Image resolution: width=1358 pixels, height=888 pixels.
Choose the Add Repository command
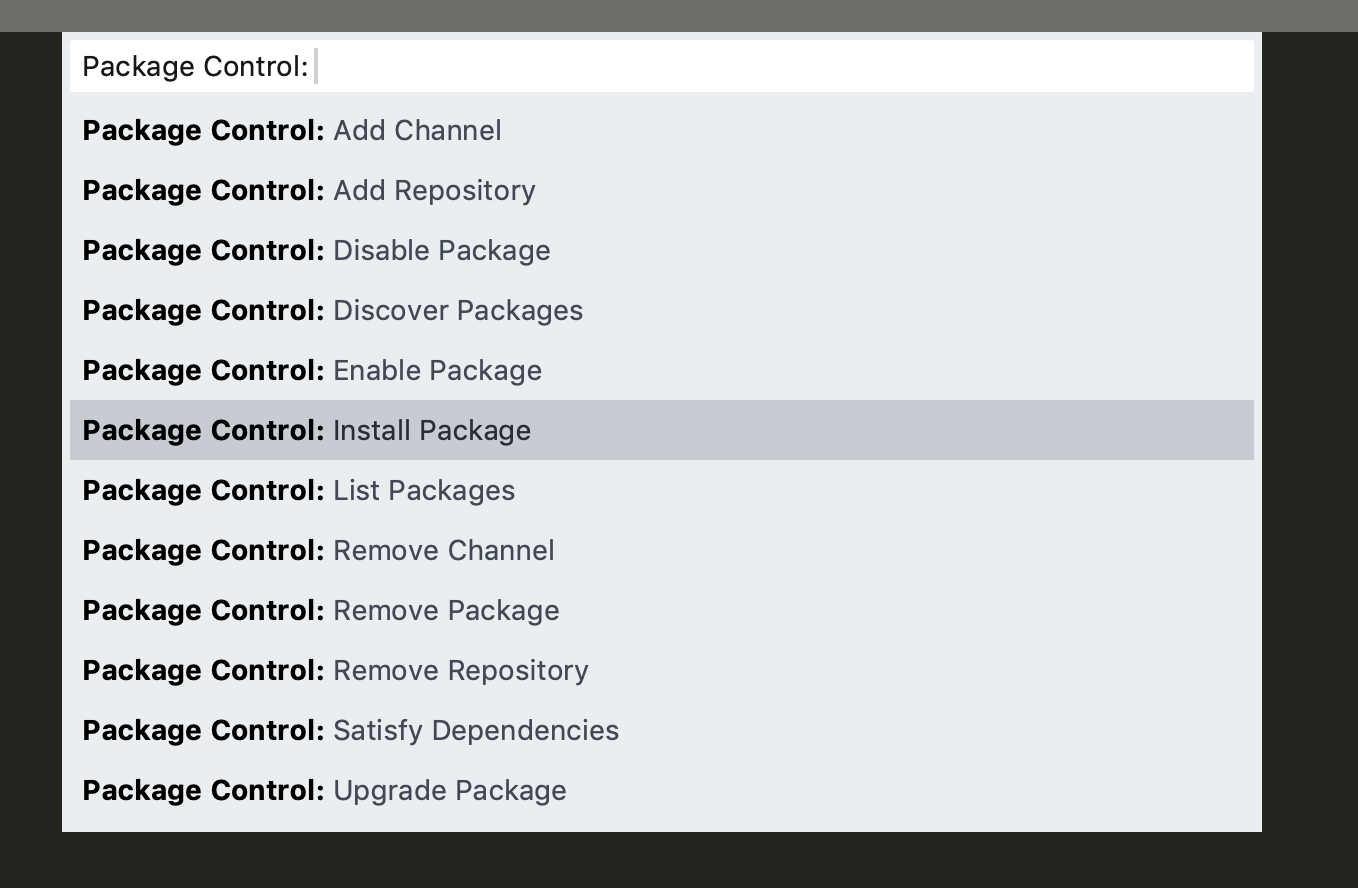(661, 191)
